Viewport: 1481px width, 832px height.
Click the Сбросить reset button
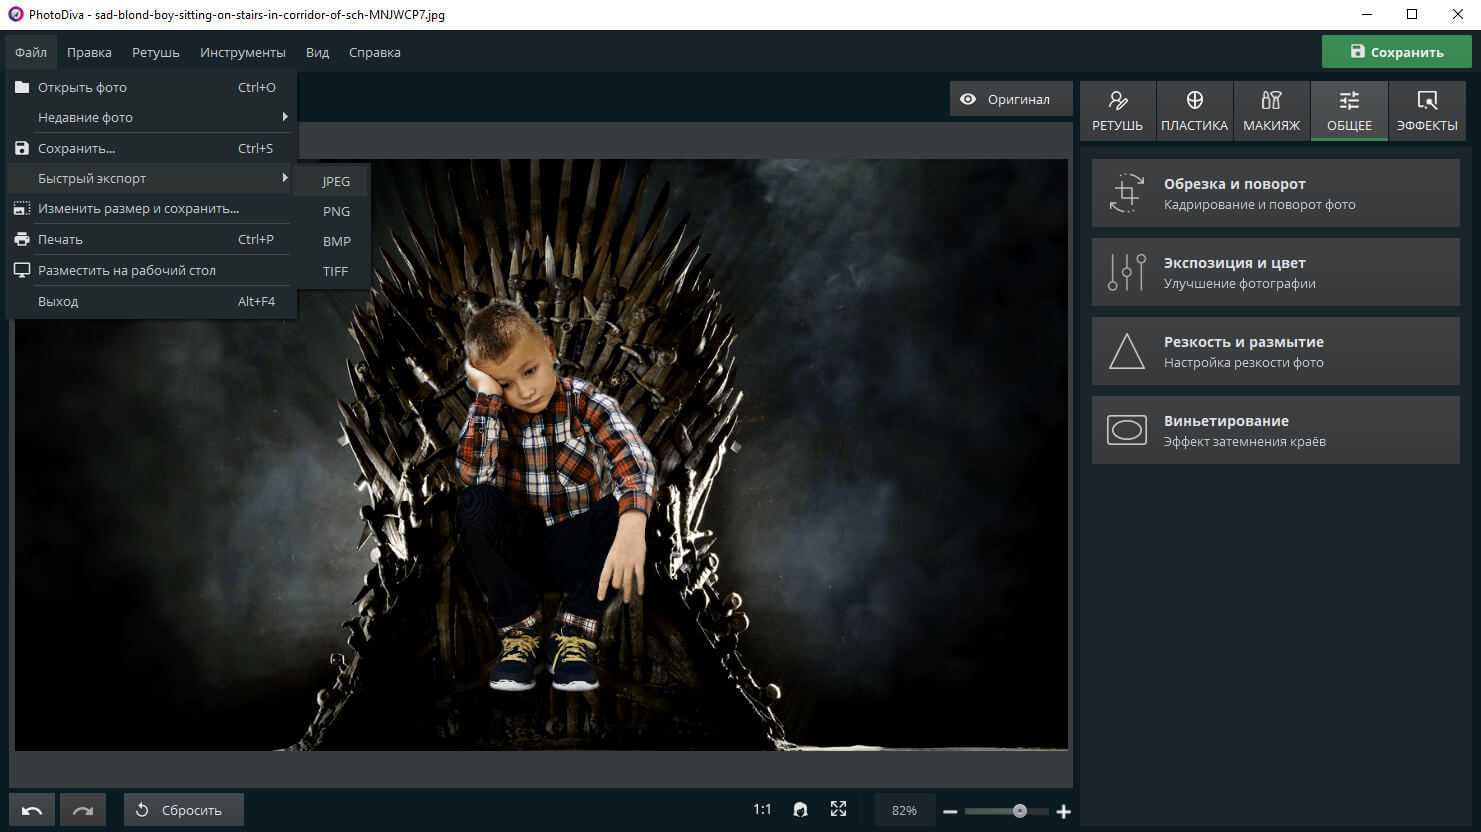[183, 810]
